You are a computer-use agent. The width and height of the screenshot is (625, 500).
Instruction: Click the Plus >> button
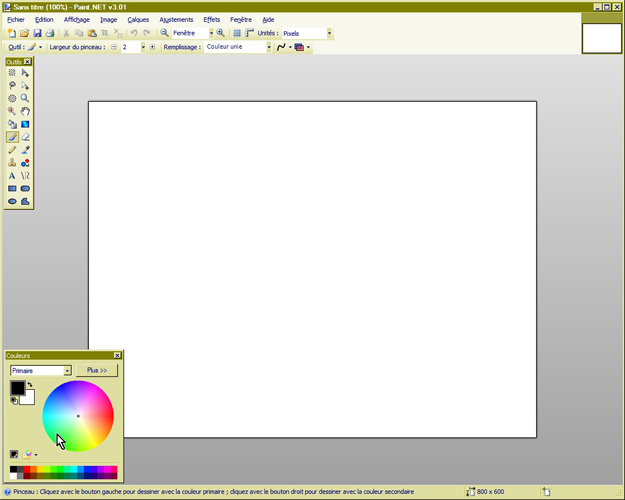[97, 370]
